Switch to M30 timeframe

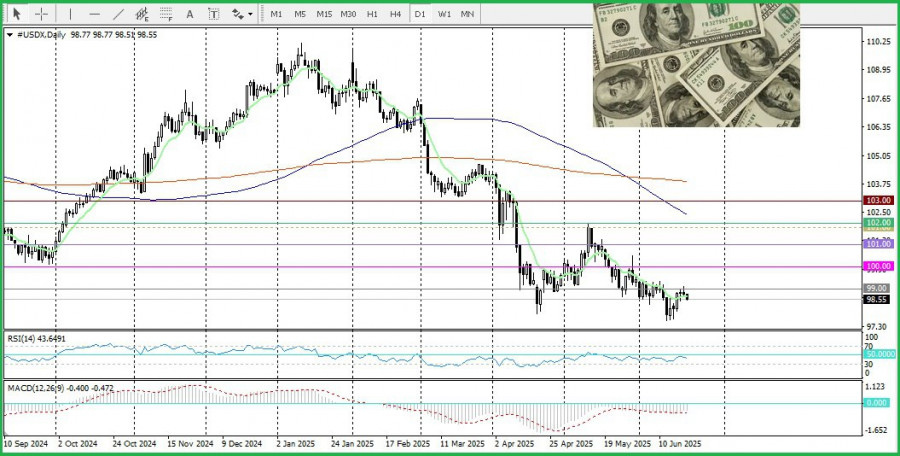pyautogui.click(x=348, y=14)
